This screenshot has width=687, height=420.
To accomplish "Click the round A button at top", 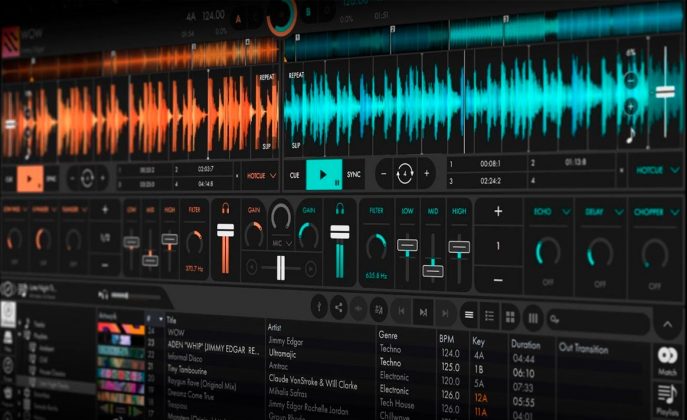I will coord(238,20).
